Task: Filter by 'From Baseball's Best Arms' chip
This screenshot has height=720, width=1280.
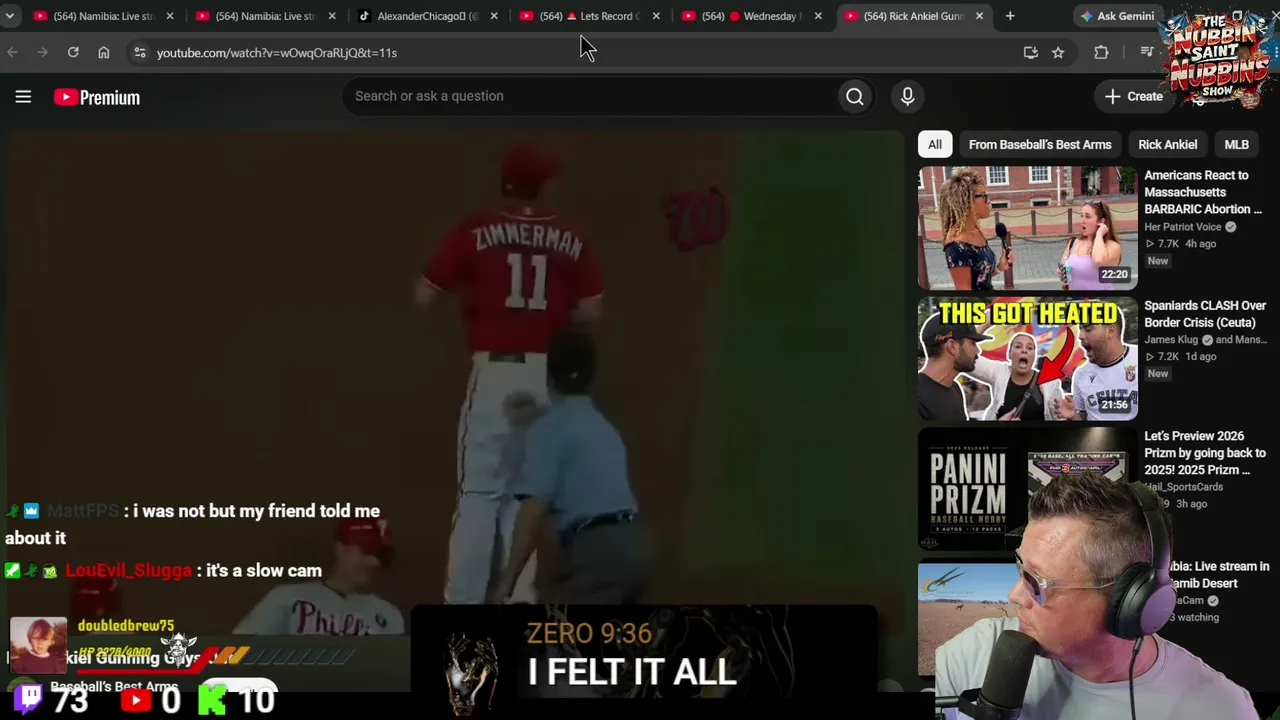Action: click(x=1040, y=144)
